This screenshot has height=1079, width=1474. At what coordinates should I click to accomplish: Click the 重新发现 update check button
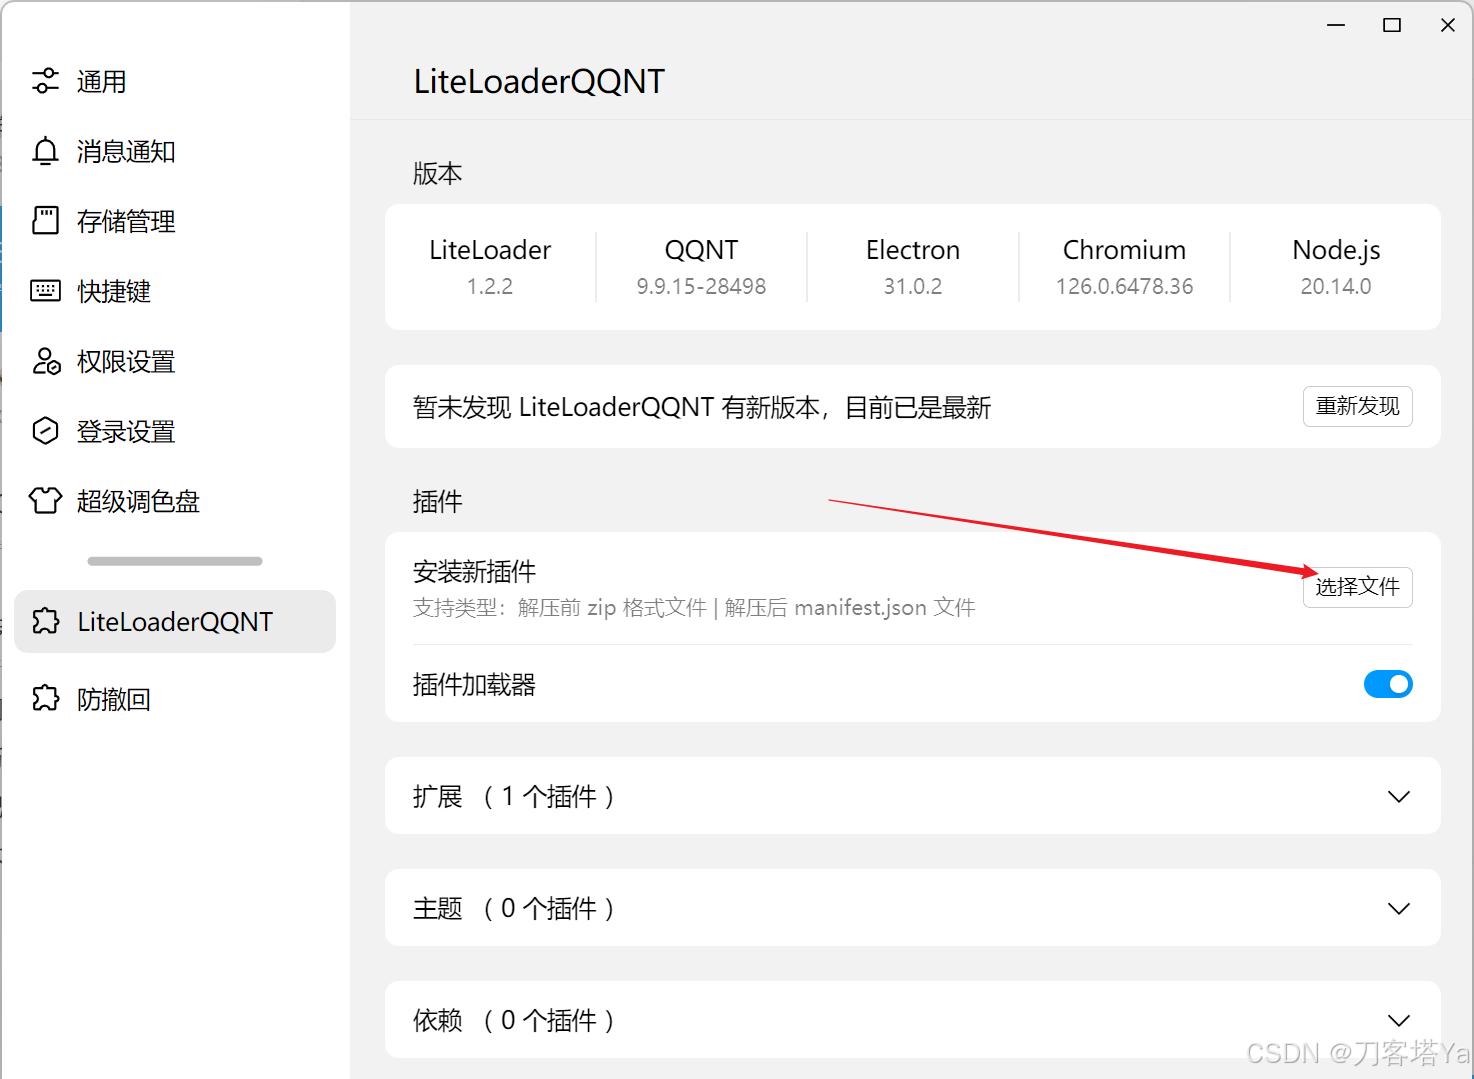point(1357,406)
